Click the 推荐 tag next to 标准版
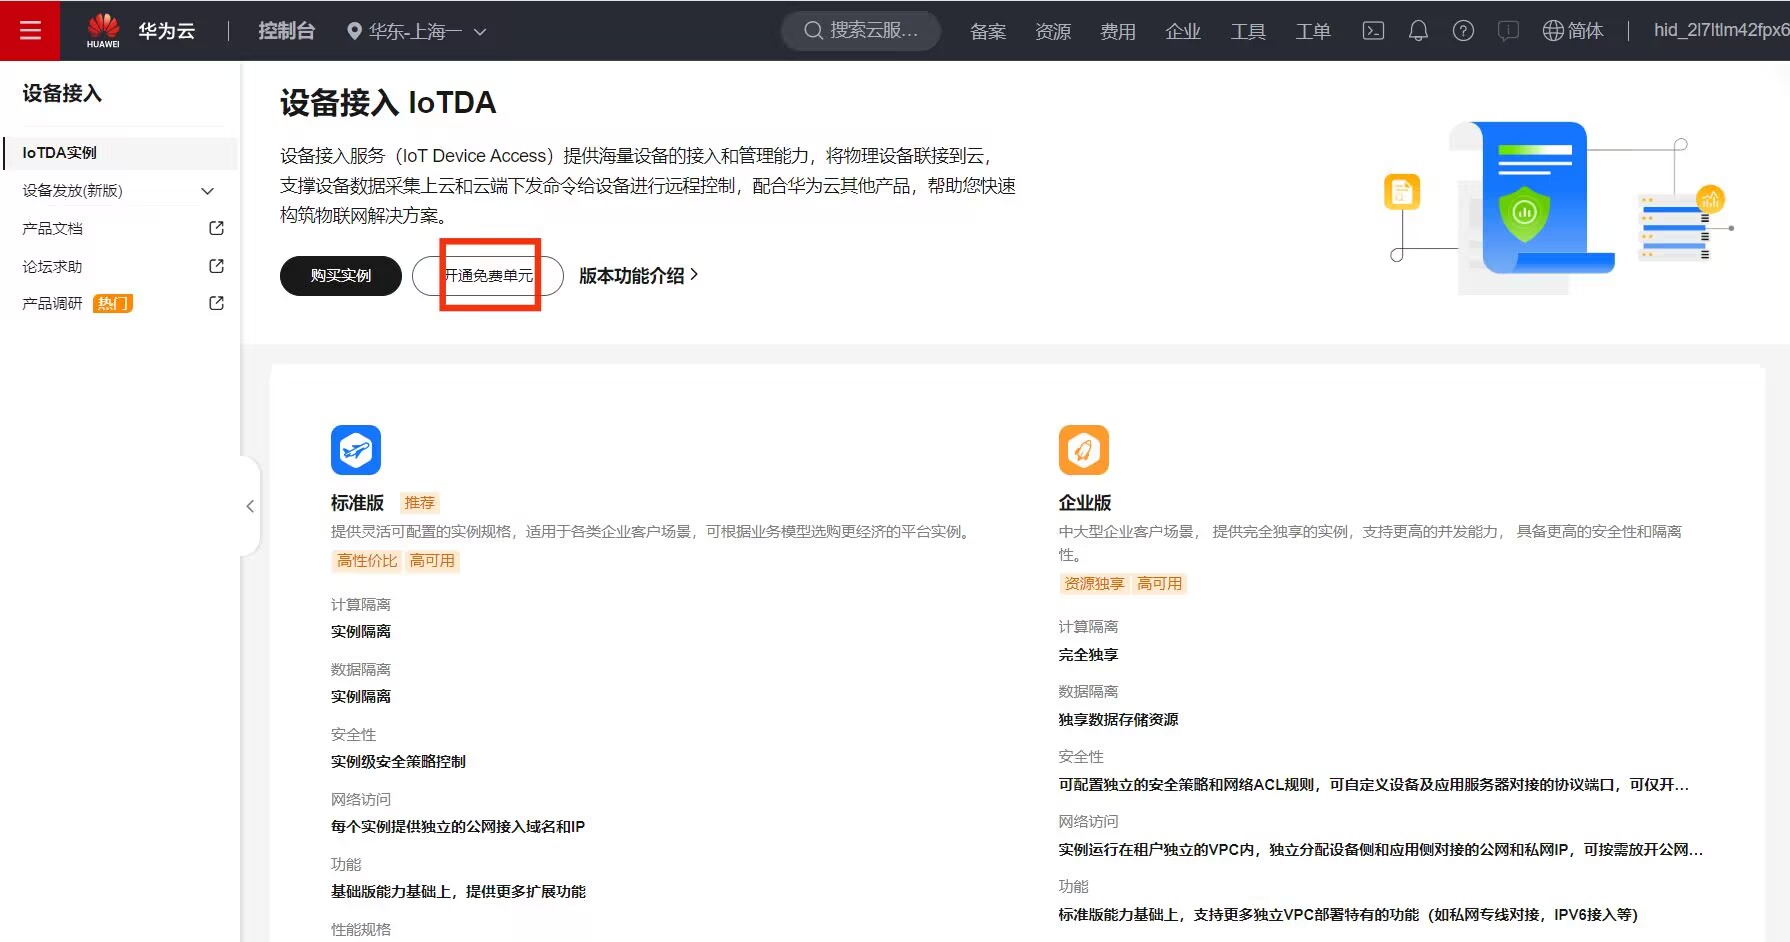Viewport: 1790px width, 942px height. point(420,503)
